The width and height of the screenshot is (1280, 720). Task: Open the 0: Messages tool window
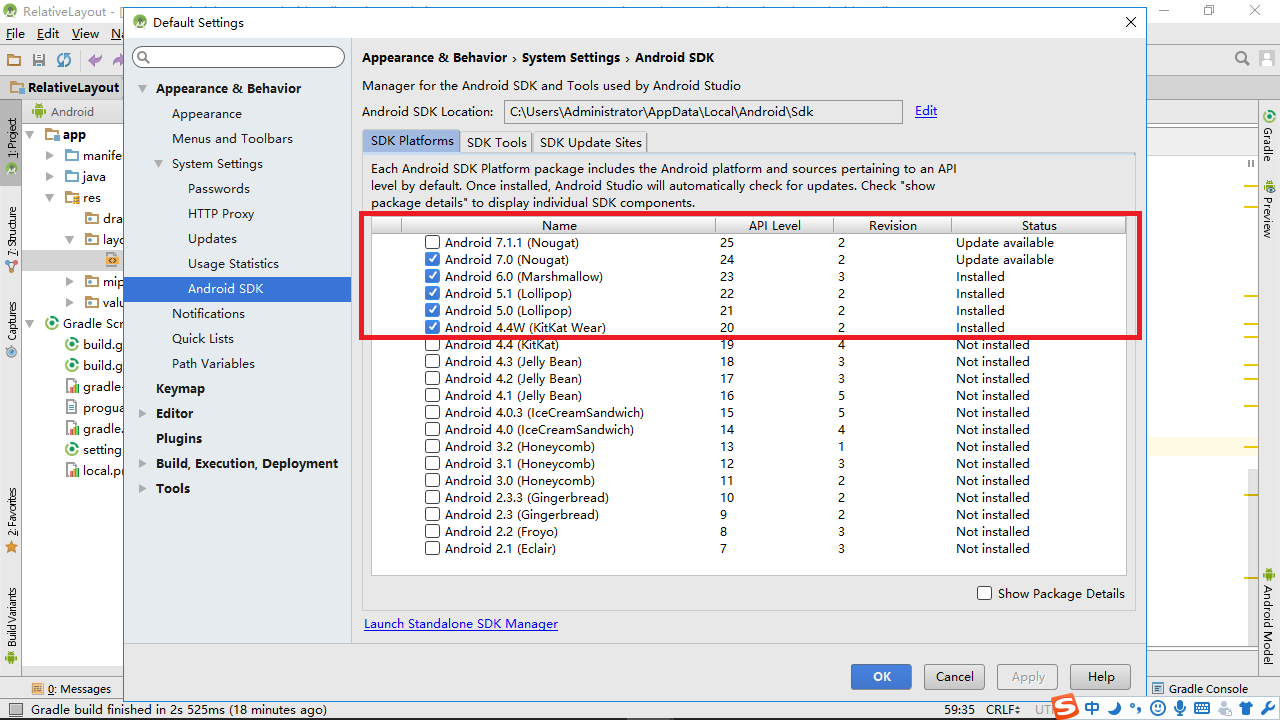click(x=72, y=689)
